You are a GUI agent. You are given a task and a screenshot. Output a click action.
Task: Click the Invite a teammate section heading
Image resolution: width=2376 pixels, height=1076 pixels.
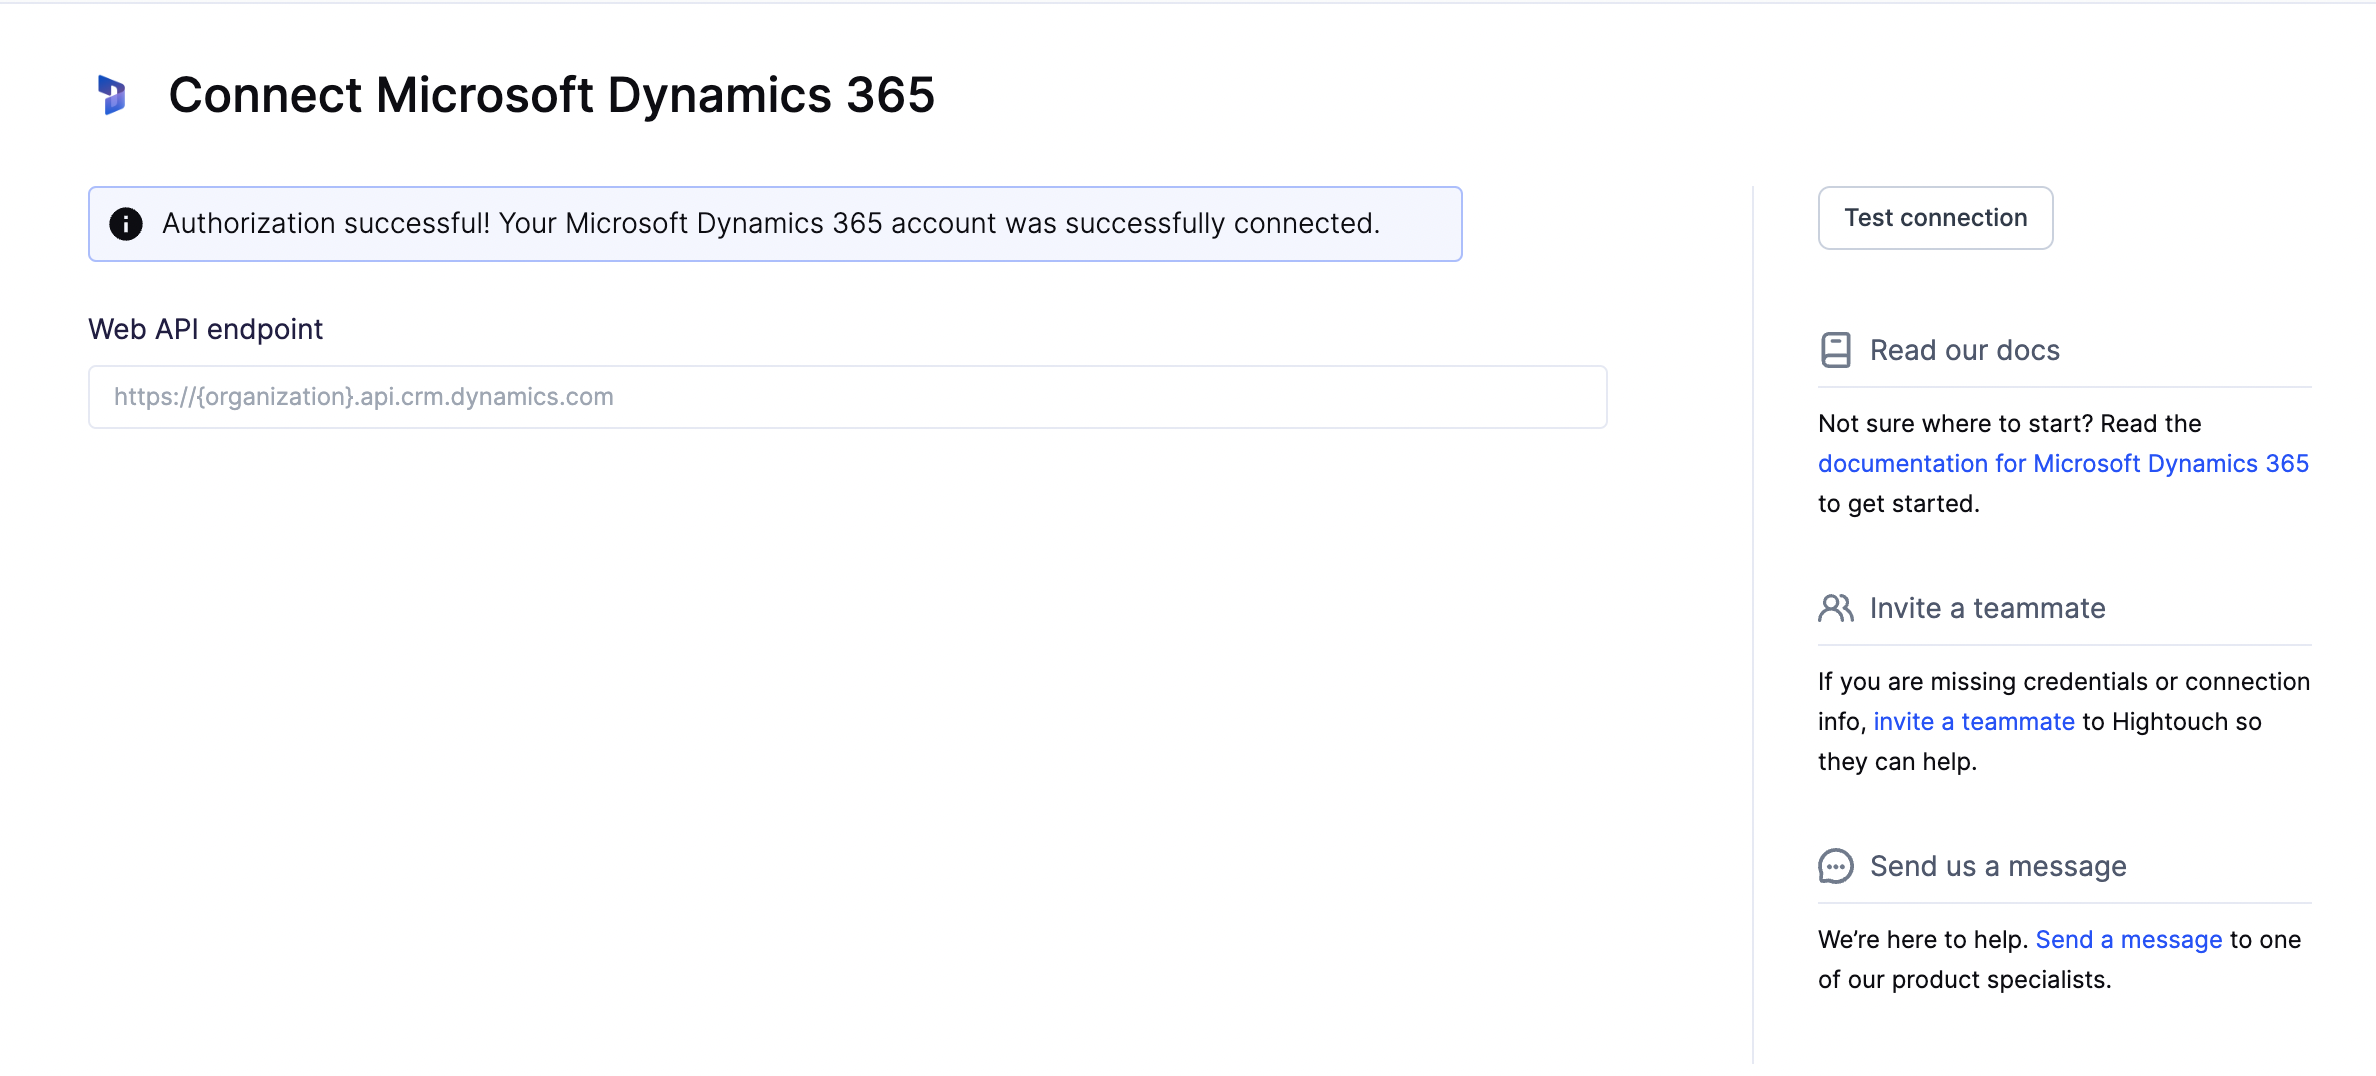(x=1987, y=608)
